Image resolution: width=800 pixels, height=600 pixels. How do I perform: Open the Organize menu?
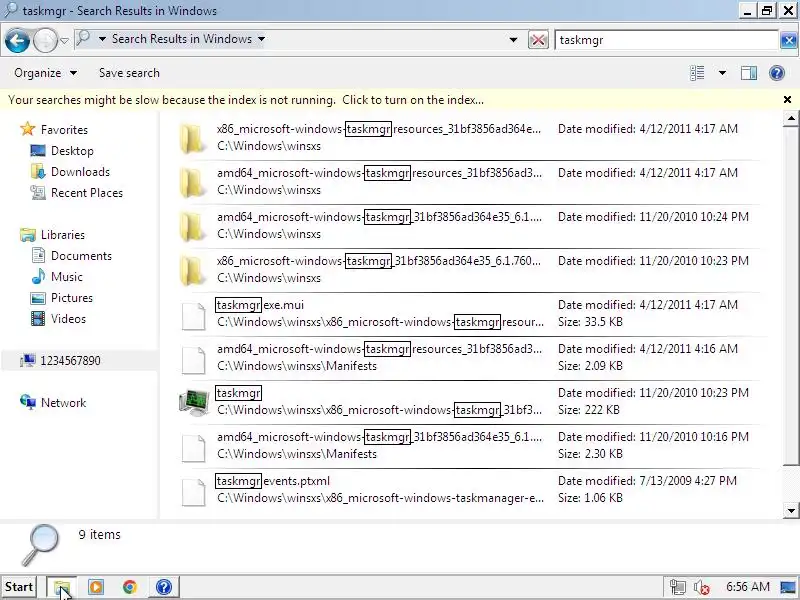45,73
